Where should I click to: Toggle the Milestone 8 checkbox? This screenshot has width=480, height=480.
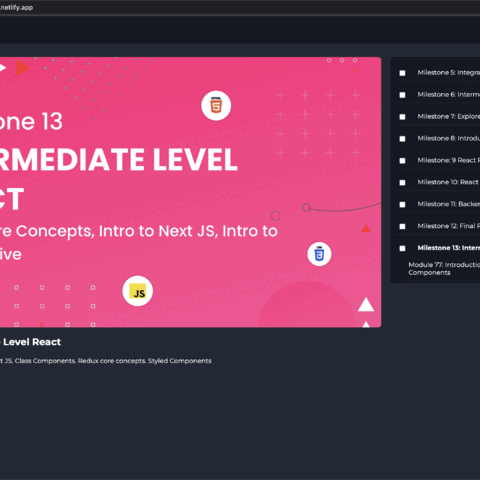click(x=402, y=139)
